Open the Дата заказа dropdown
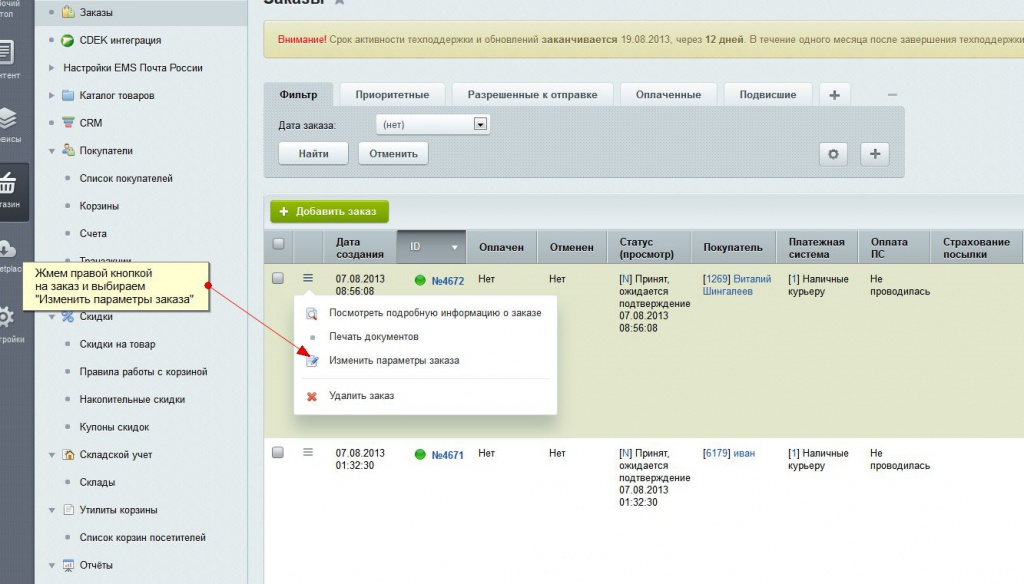The height and width of the screenshot is (584, 1024). (480, 125)
